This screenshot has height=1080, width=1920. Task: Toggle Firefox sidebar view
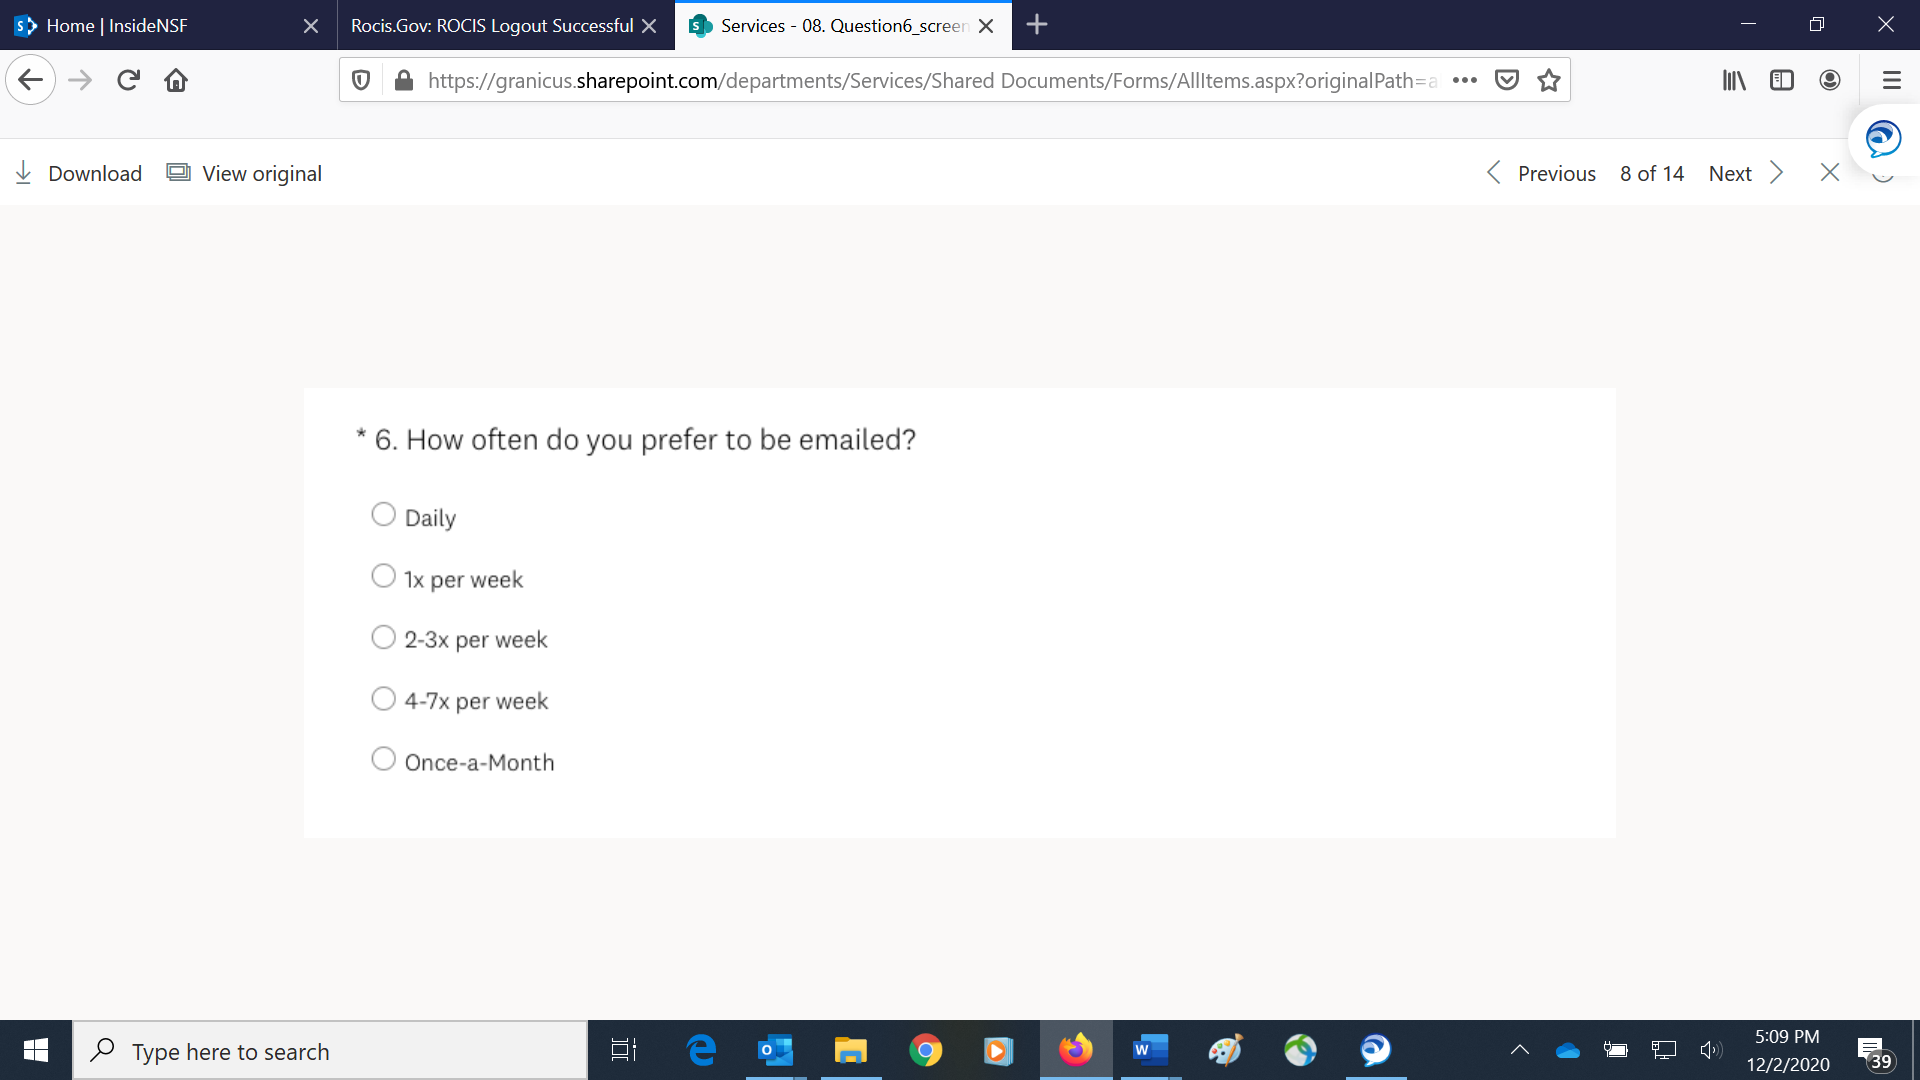1782,80
